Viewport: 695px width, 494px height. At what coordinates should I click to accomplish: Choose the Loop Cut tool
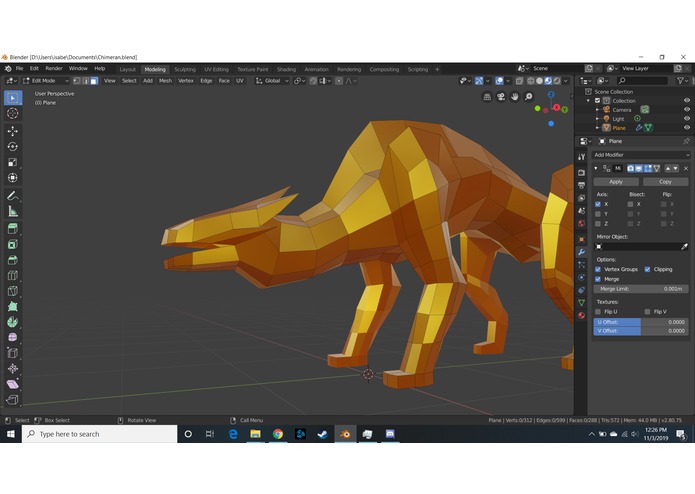(x=13, y=275)
